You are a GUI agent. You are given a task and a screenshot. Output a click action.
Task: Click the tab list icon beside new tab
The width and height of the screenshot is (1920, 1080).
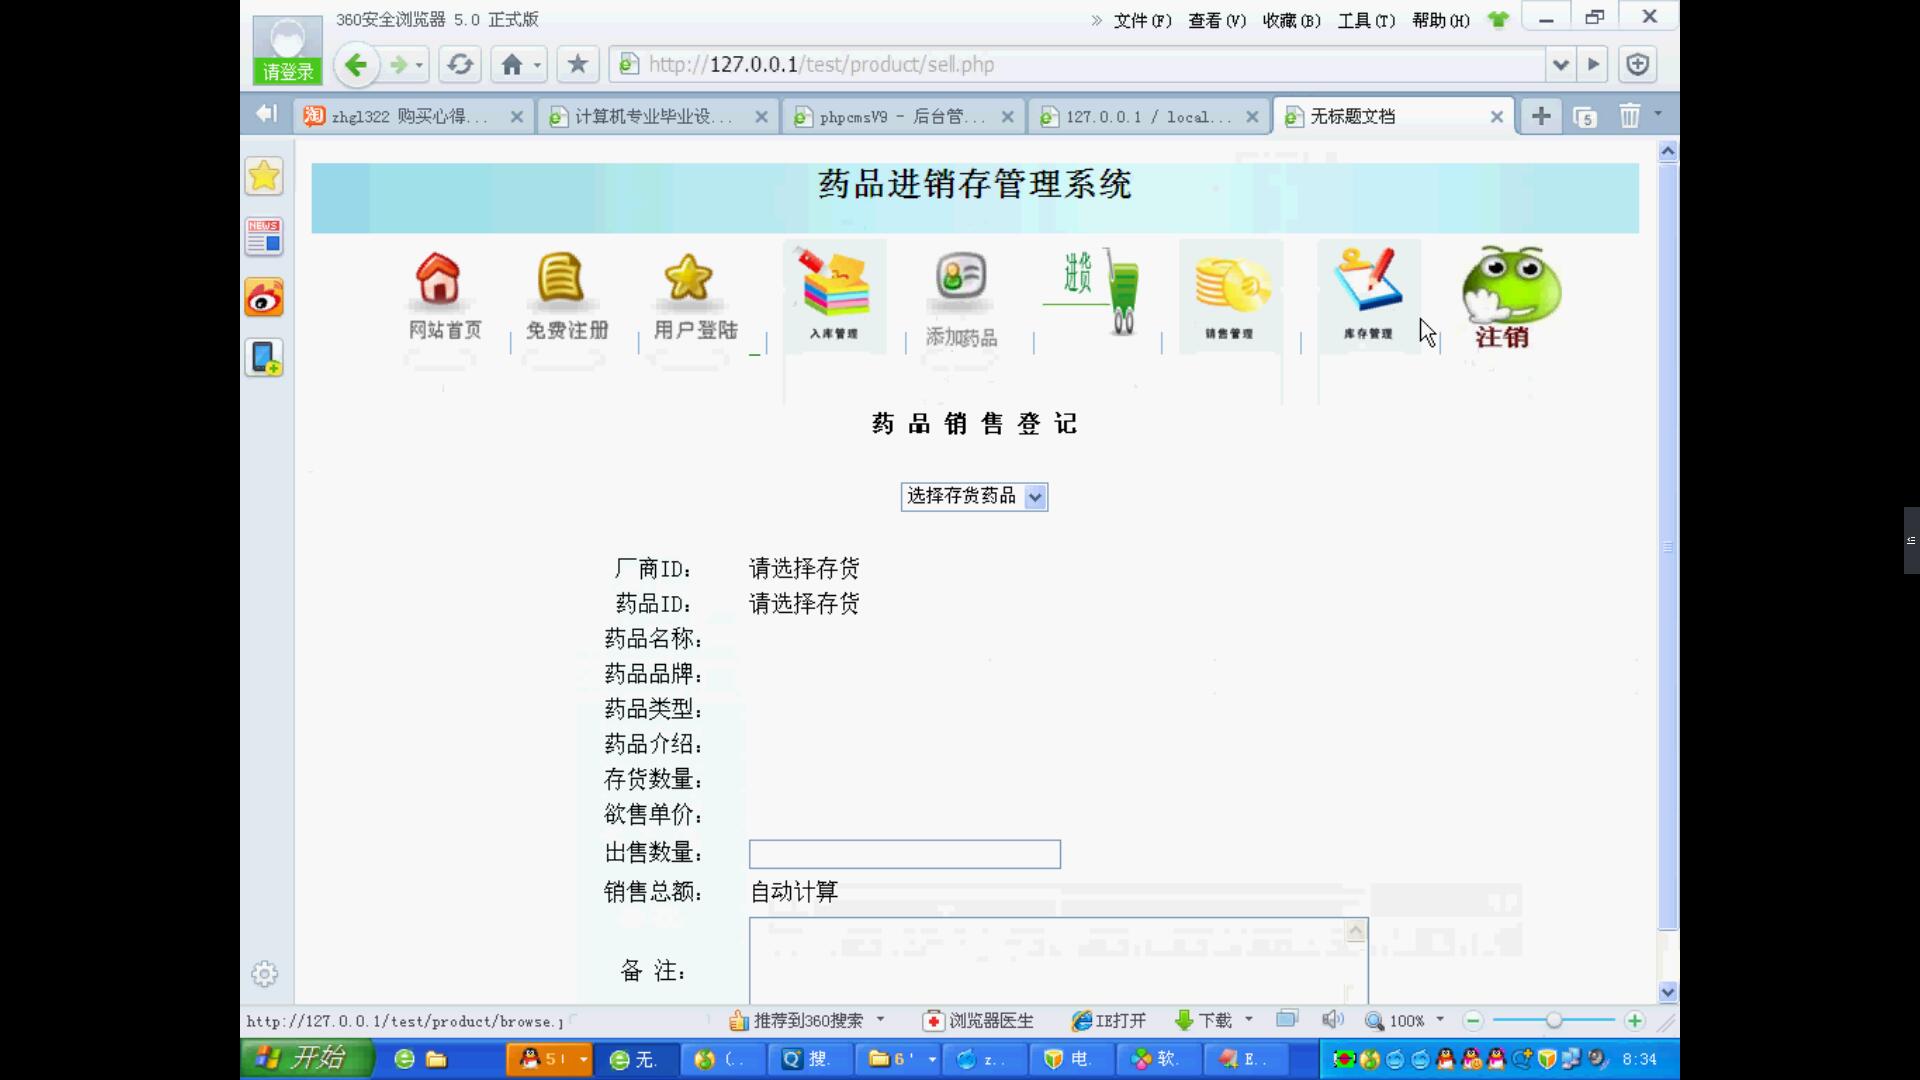click(1585, 117)
